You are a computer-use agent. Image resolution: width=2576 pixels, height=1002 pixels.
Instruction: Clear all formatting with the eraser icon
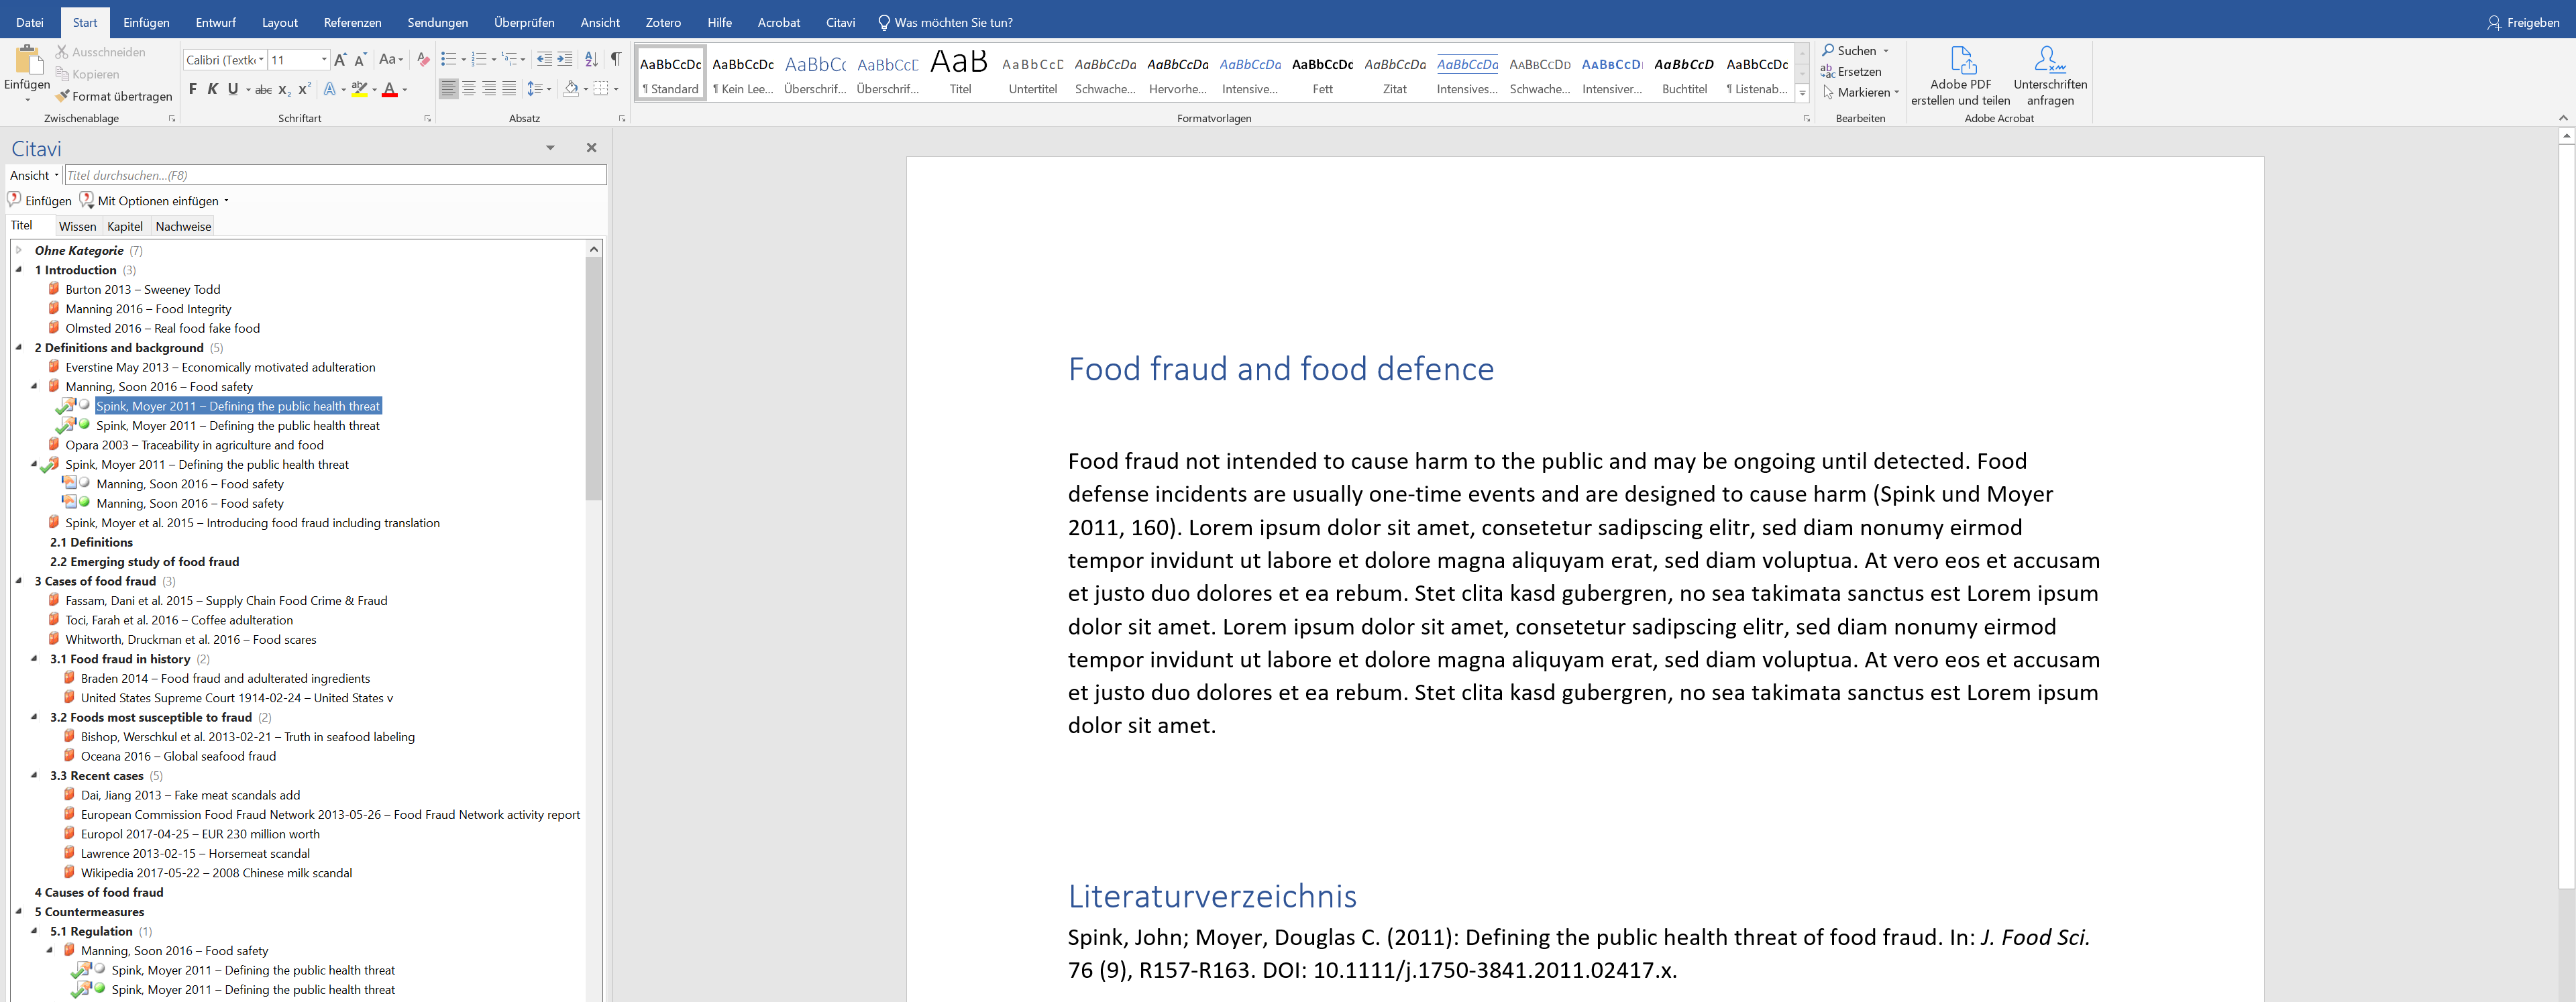click(x=423, y=60)
